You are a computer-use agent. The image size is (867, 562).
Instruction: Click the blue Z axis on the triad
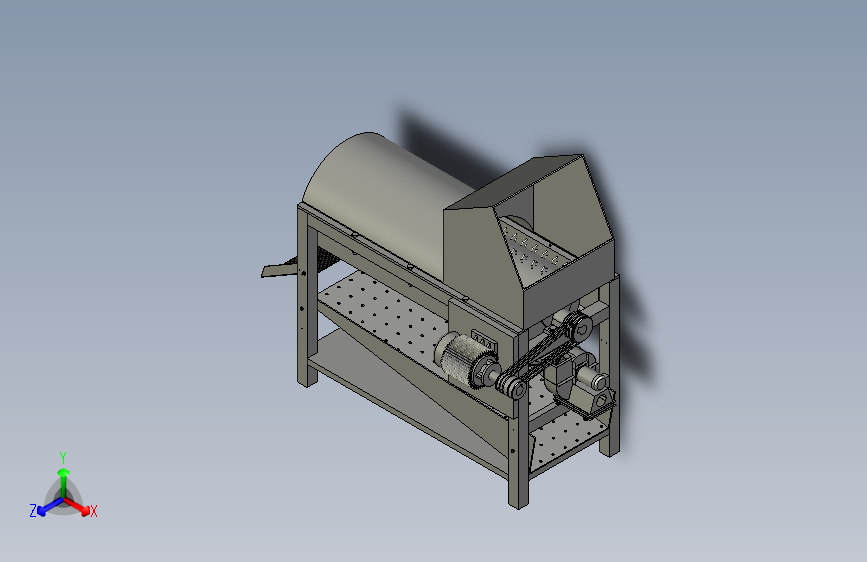tap(50, 506)
